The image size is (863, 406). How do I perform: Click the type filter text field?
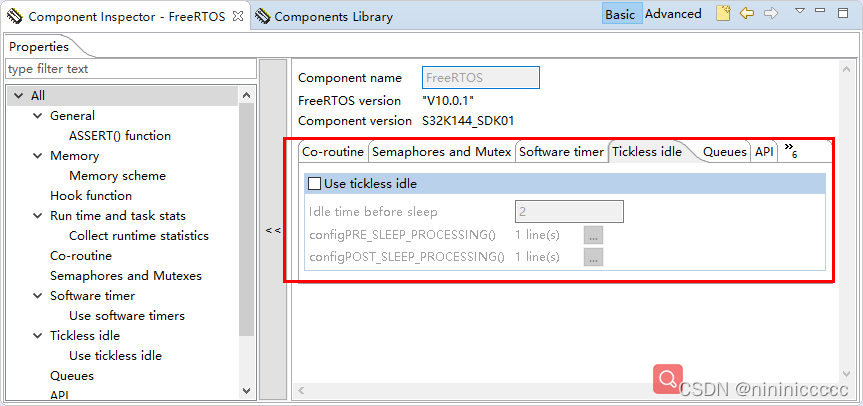[x=131, y=69]
